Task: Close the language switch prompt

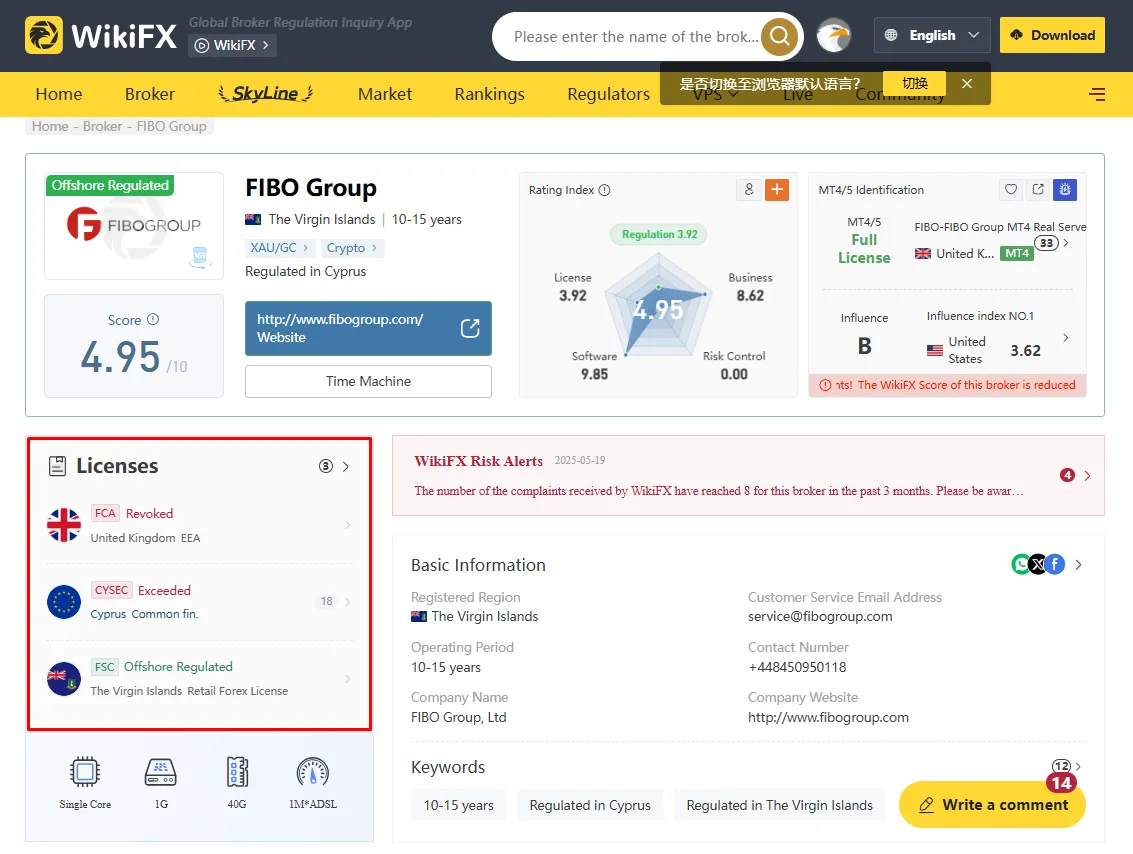Action: point(967,84)
